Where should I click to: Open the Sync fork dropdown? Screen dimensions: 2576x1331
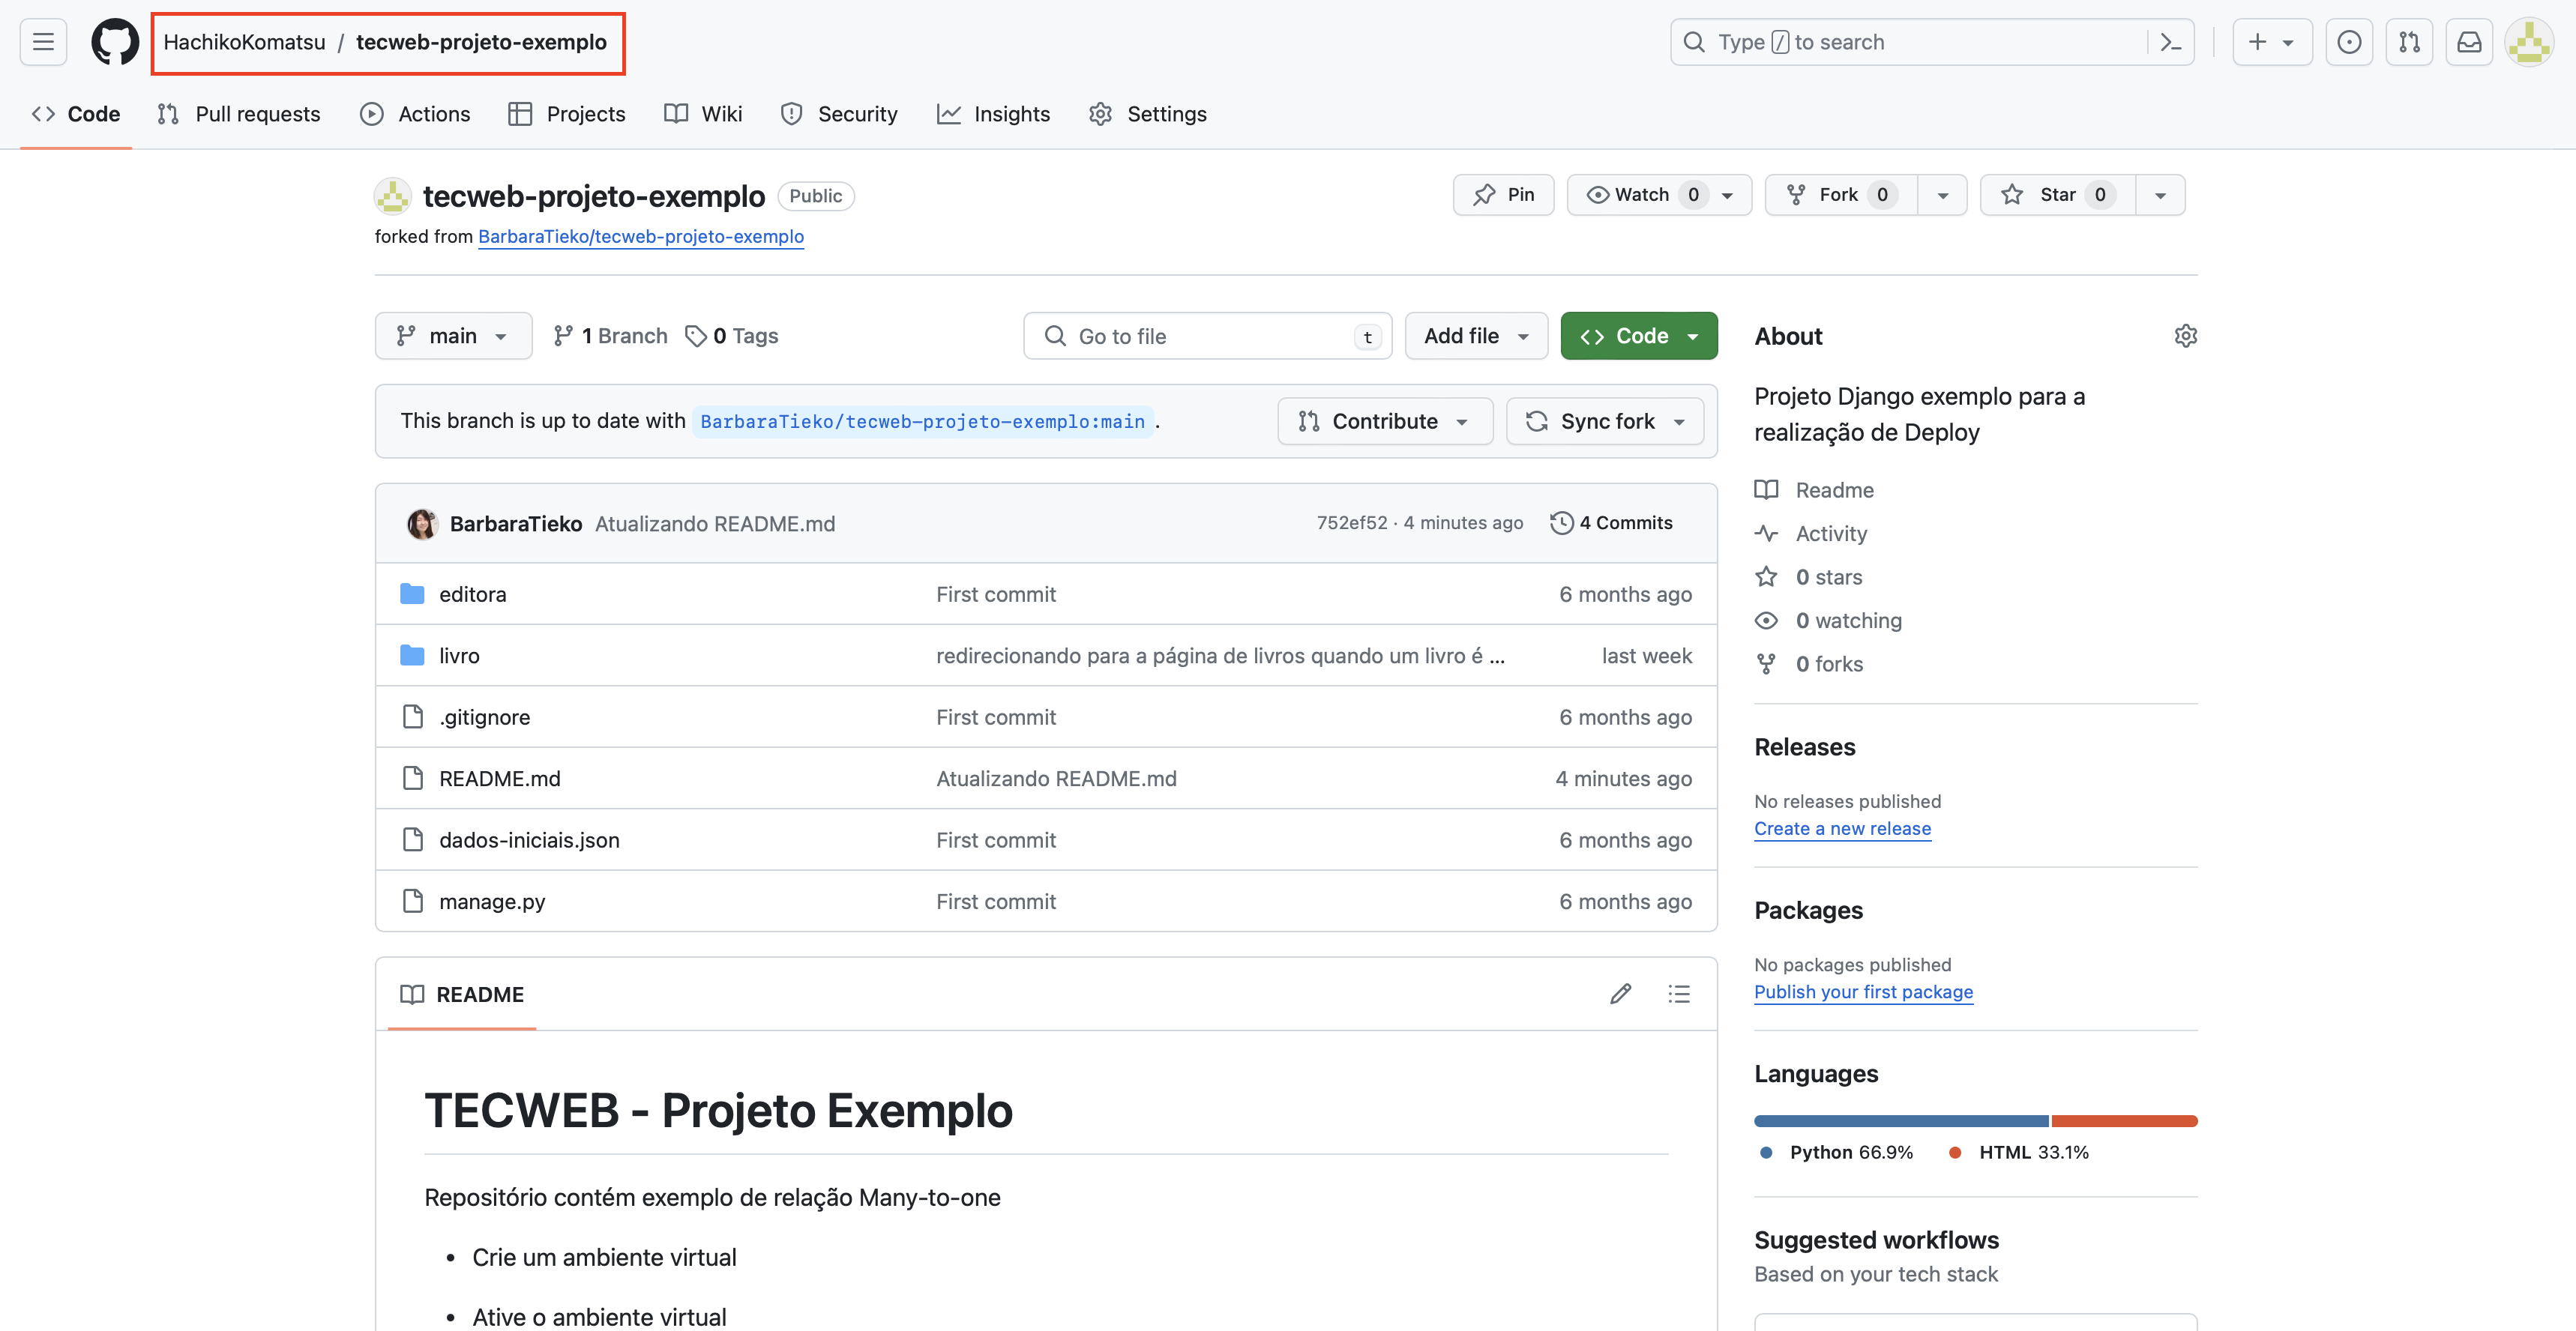(x=1606, y=421)
